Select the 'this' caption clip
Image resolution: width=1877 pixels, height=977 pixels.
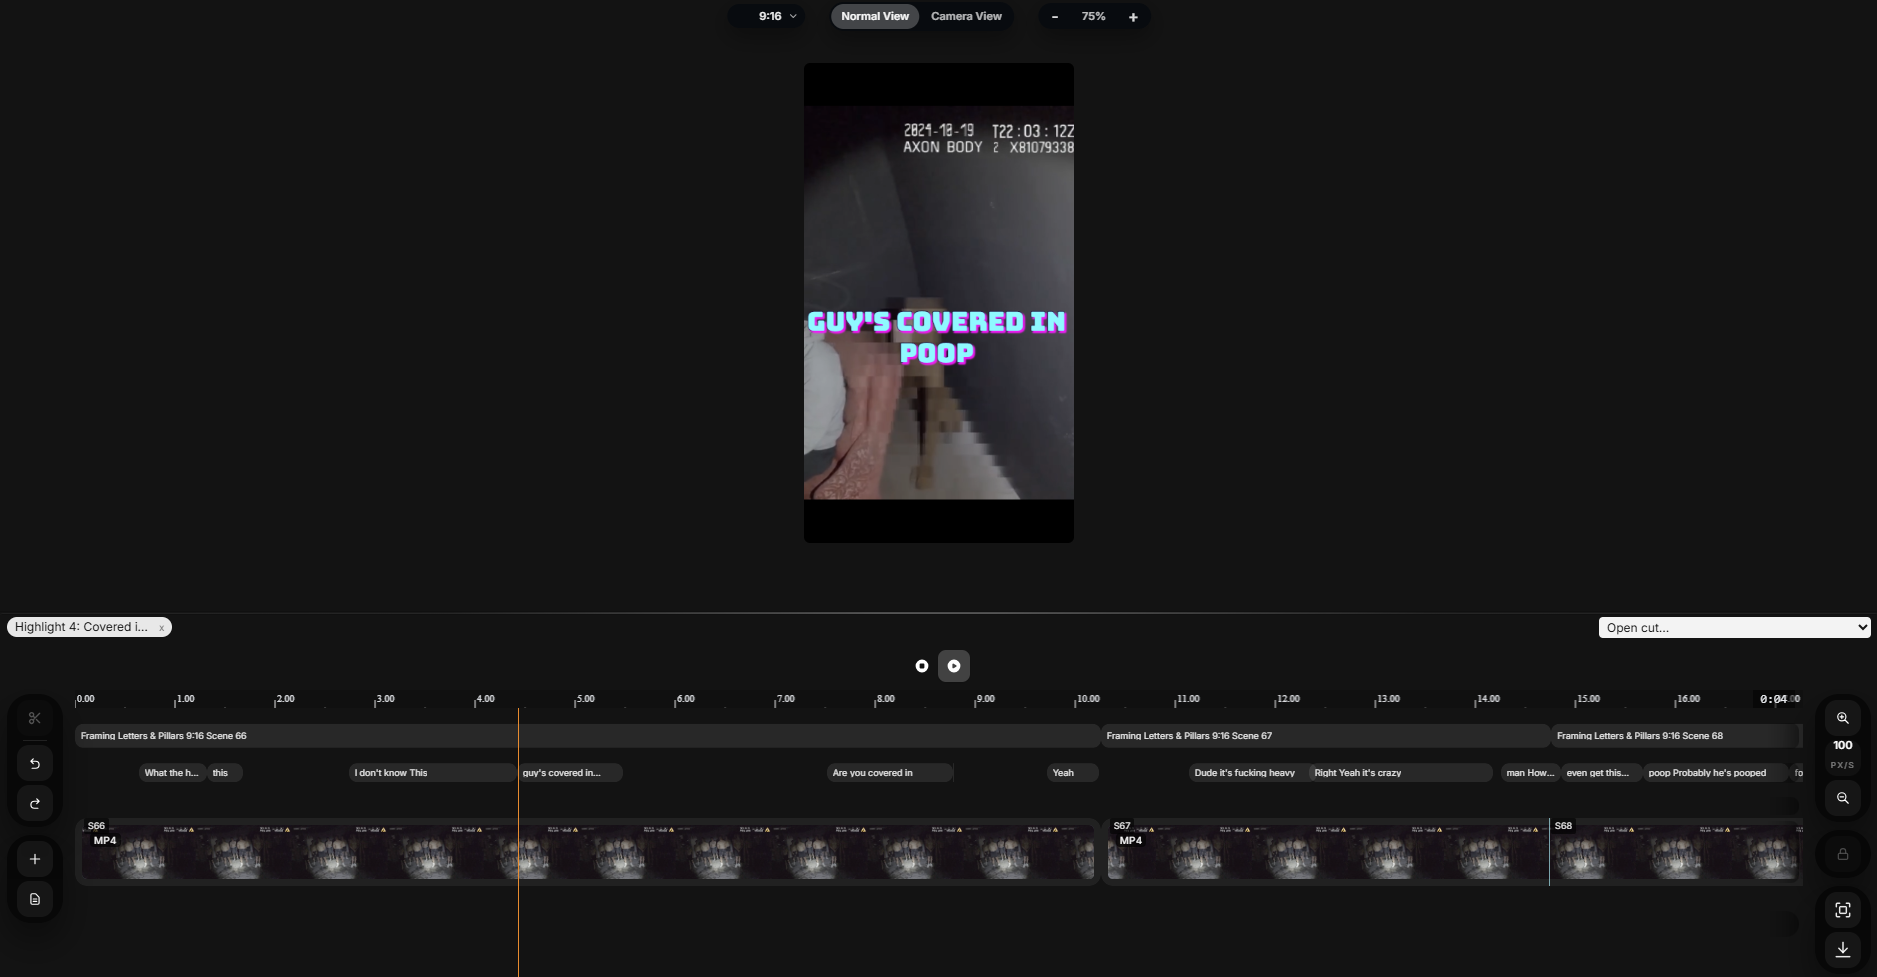pyautogui.click(x=225, y=773)
